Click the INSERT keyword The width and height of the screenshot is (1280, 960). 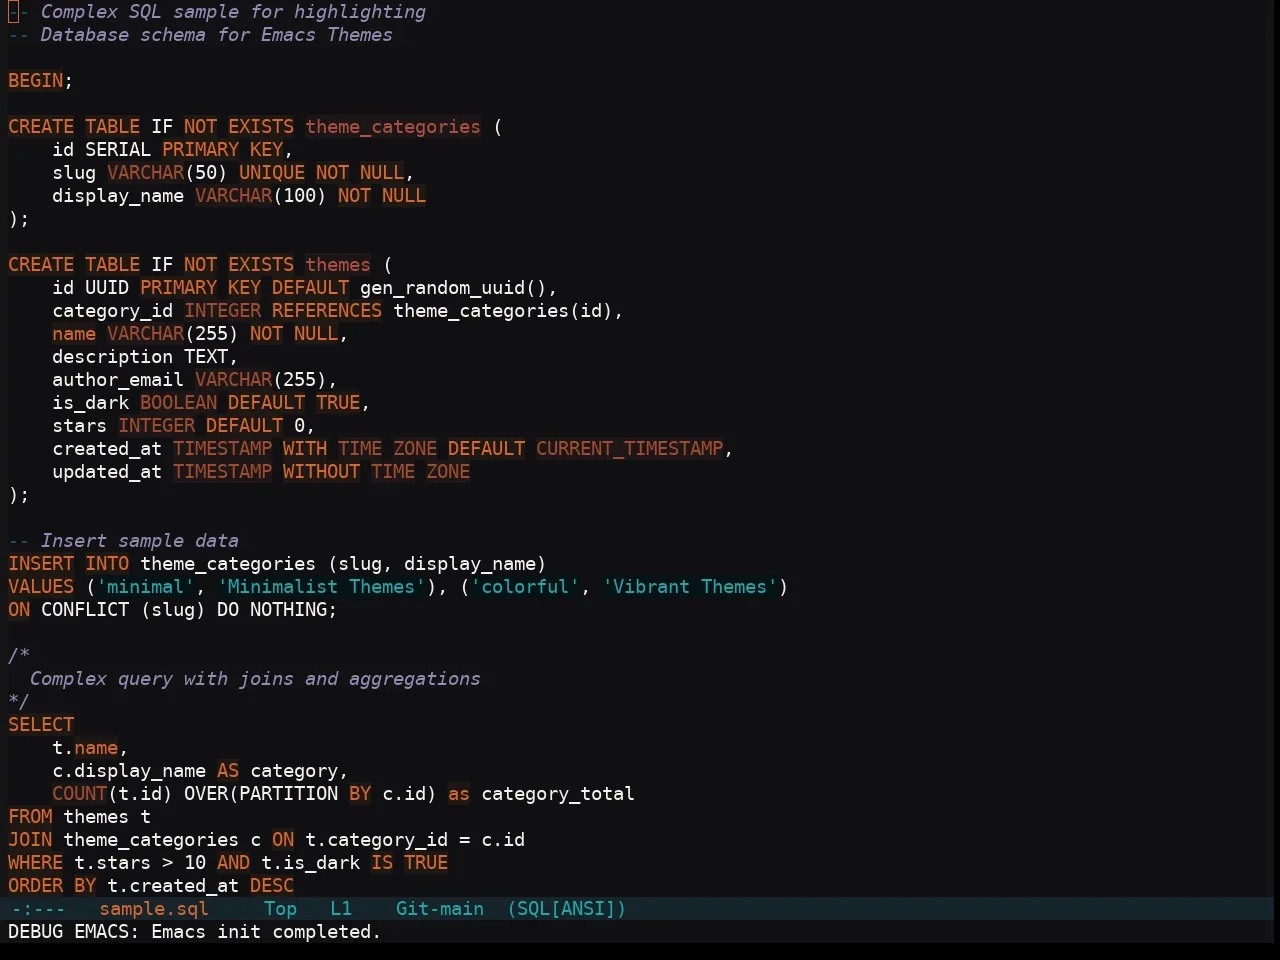41,564
